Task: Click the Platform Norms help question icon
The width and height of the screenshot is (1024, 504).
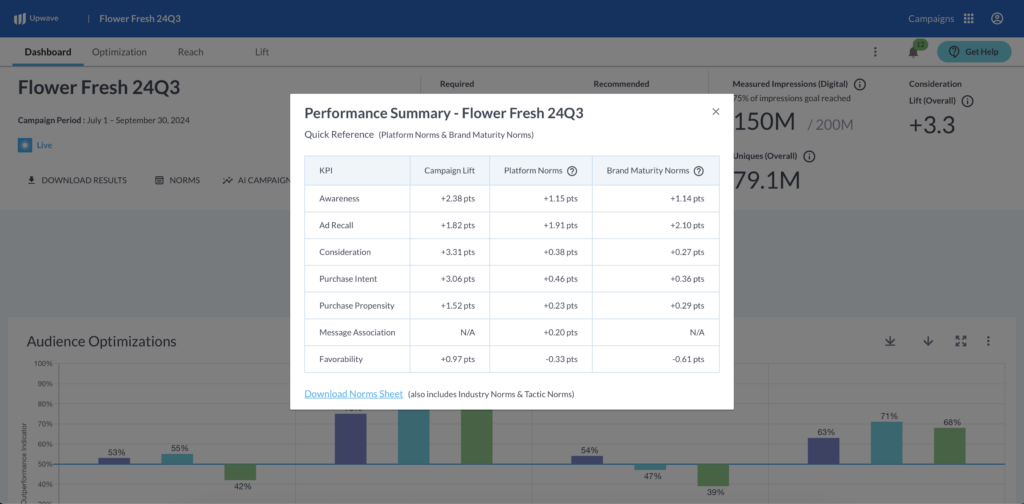Action: coord(572,170)
